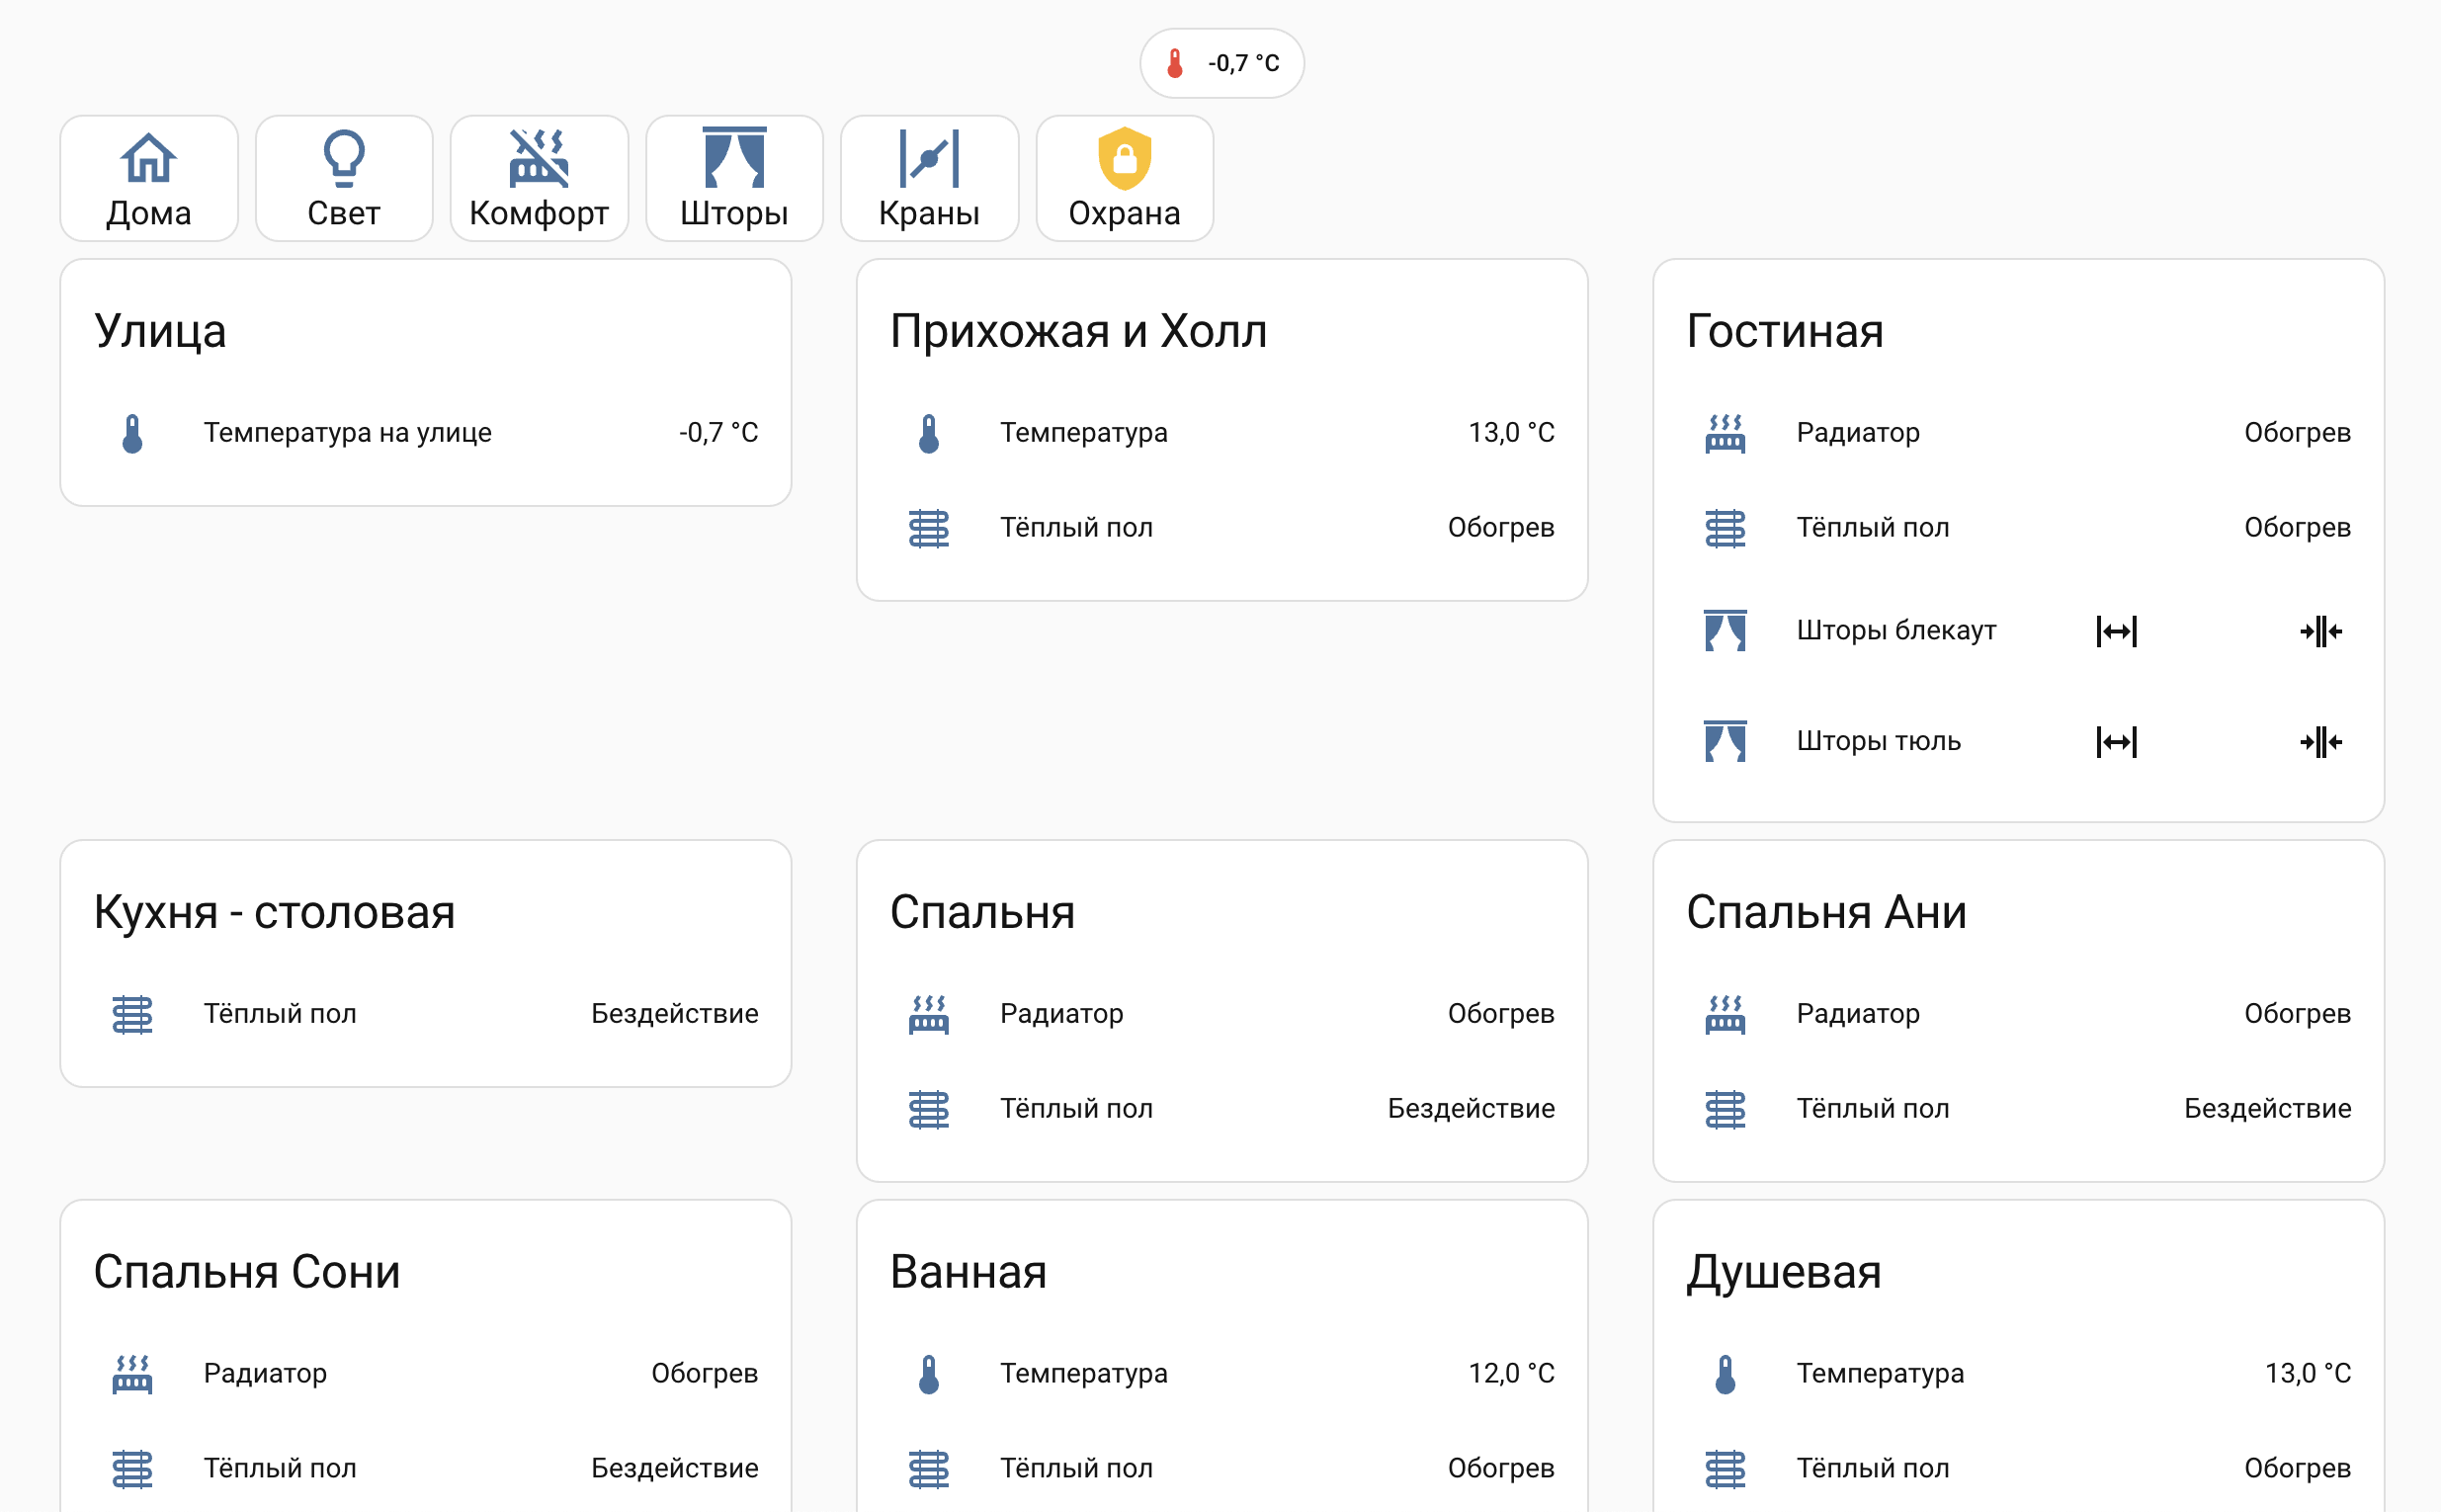Close the Шторы тюль curtains
Viewport: 2441px width, 1512px height.
click(x=2321, y=742)
